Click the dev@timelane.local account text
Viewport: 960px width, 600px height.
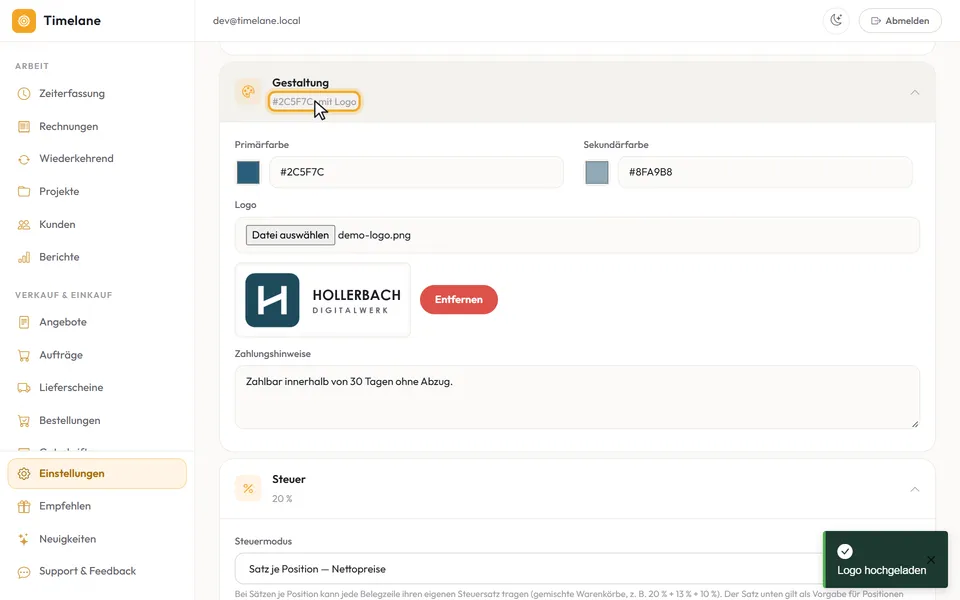[257, 21]
